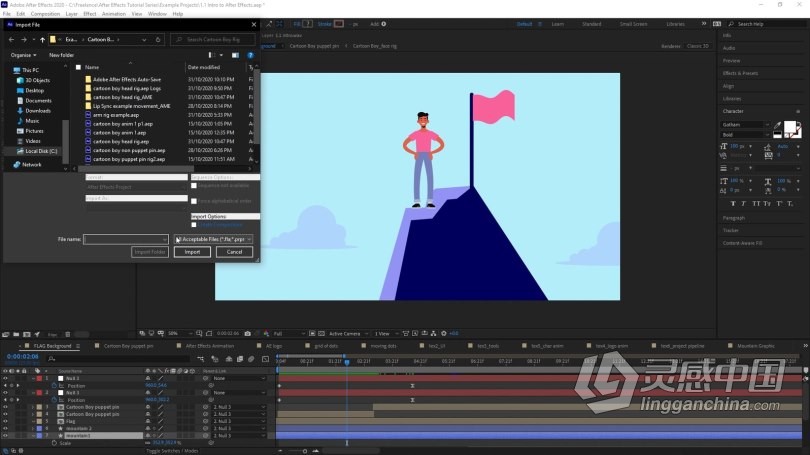Open the eyedropper in Character panel

click(x=777, y=125)
